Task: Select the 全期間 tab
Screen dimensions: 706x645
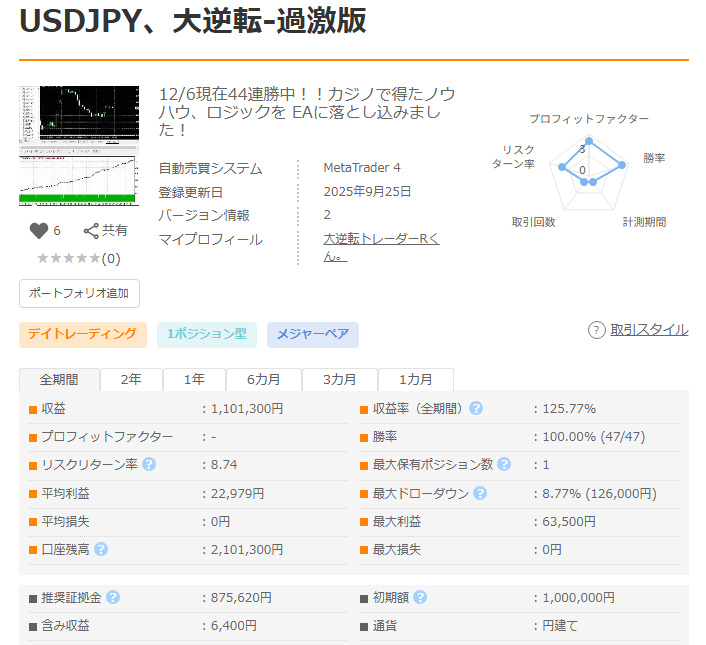Action: click(59, 379)
